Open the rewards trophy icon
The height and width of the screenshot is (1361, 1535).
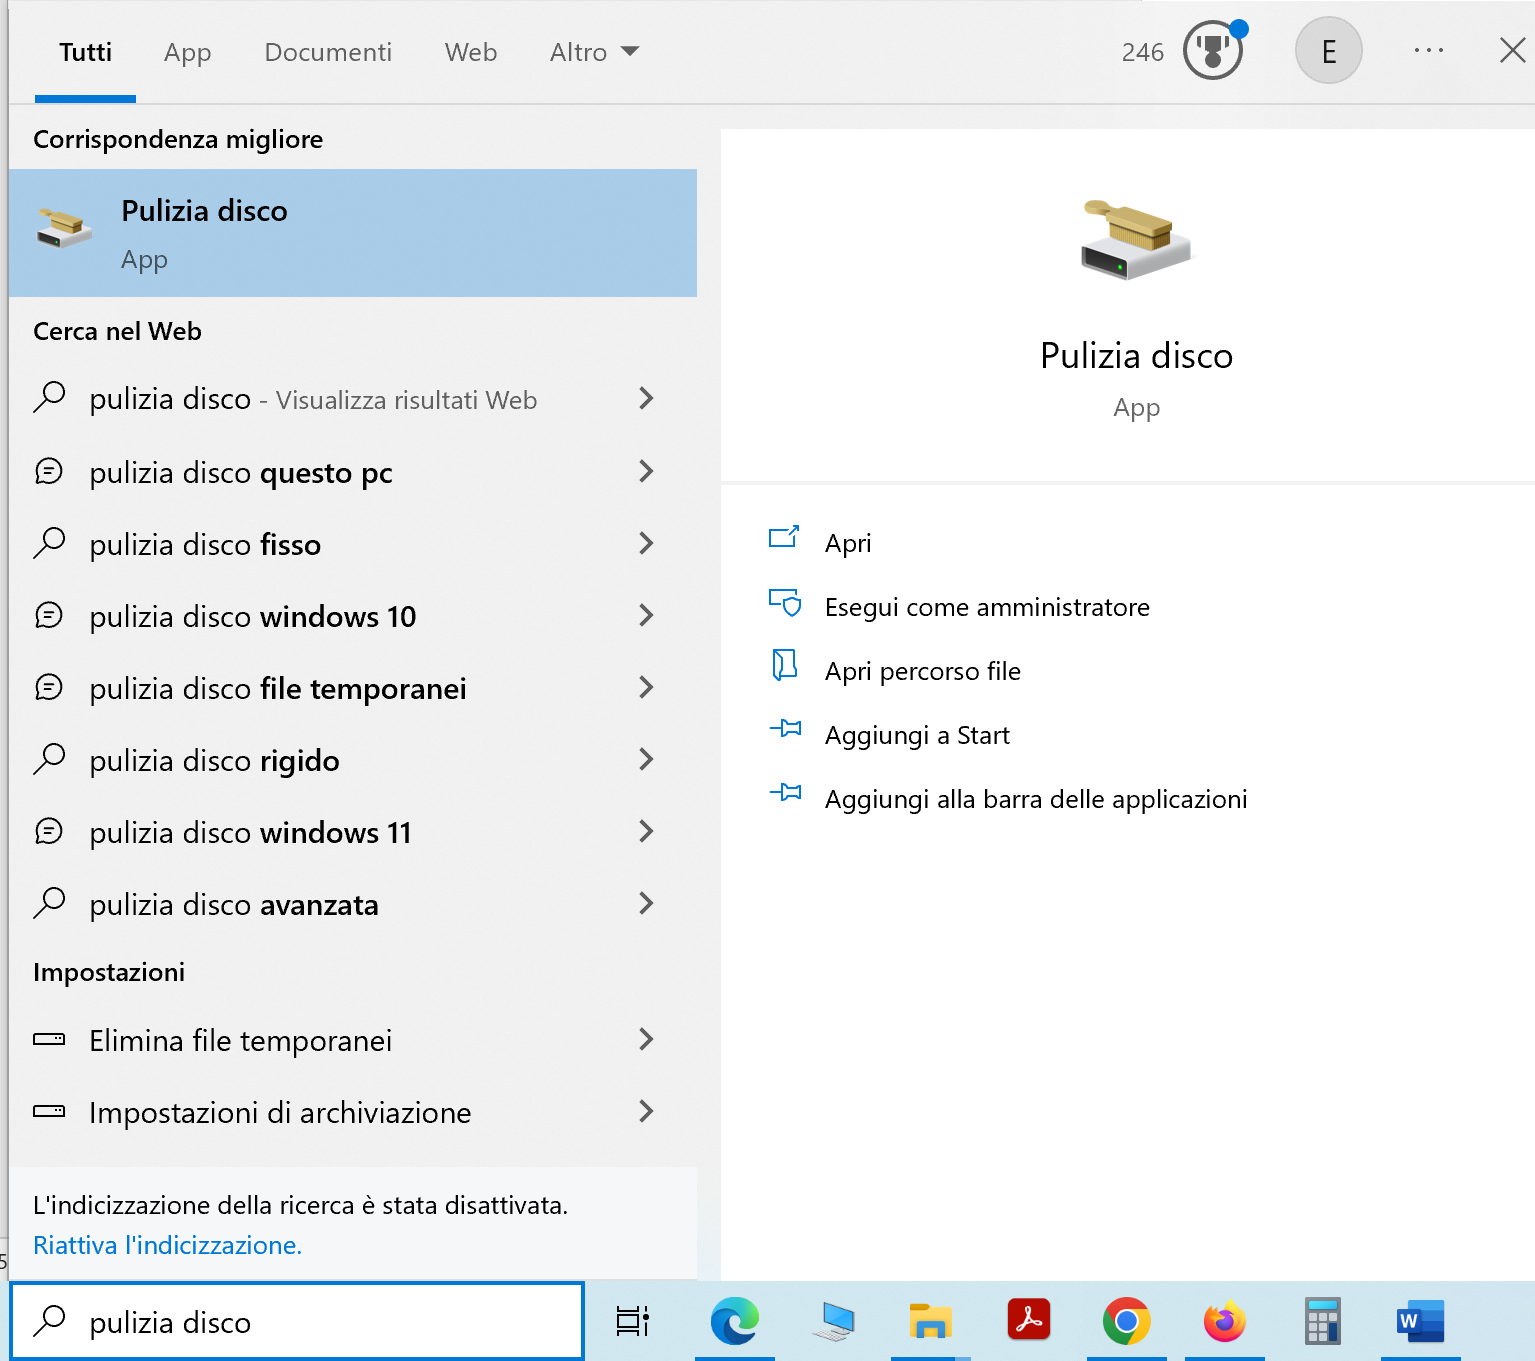point(1212,51)
